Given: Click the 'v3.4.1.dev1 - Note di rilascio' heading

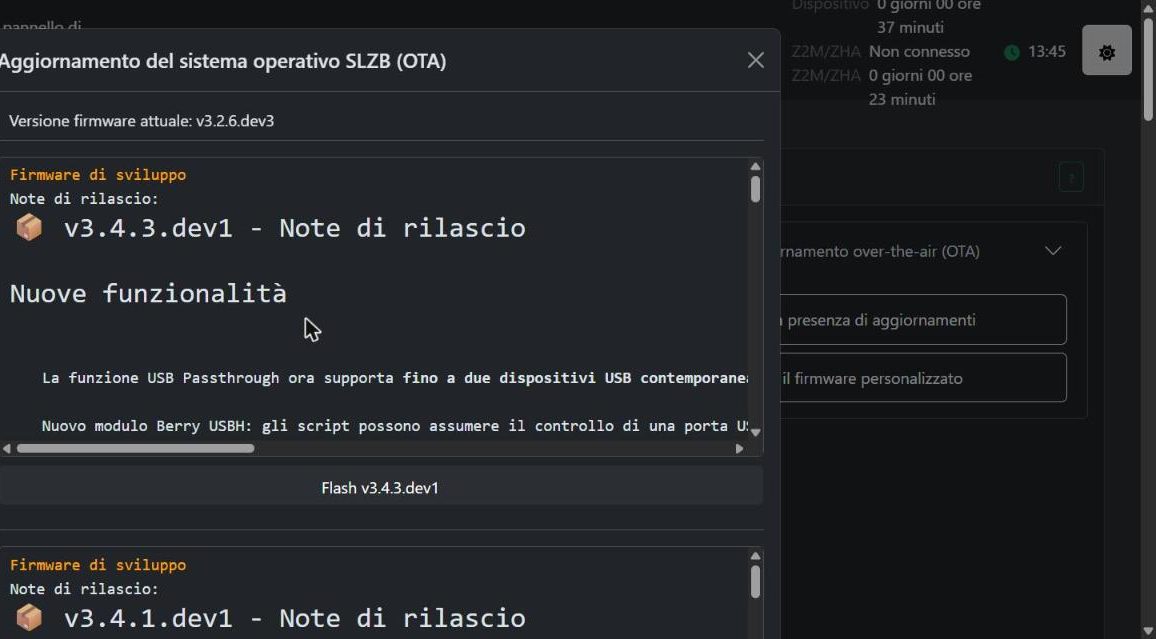Looking at the screenshot, I should click(295, 618).
